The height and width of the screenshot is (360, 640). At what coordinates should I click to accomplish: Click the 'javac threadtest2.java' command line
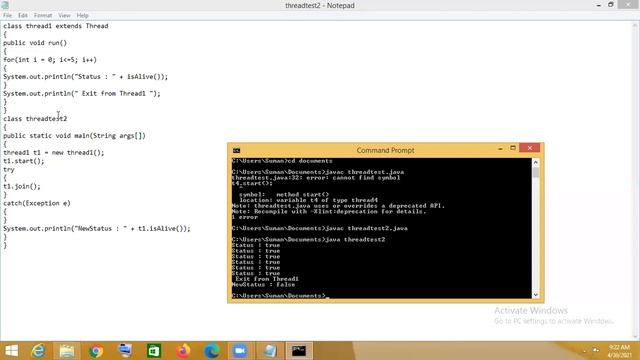click(320, 228)
